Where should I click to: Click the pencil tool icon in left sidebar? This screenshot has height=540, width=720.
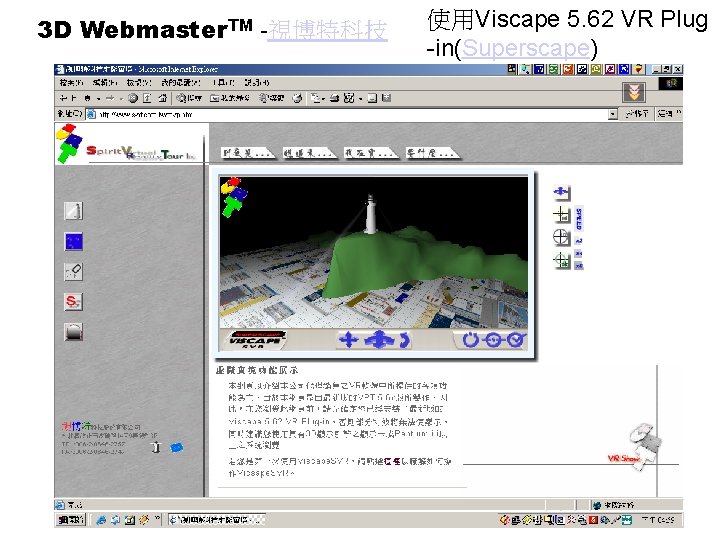click(73, 271)
